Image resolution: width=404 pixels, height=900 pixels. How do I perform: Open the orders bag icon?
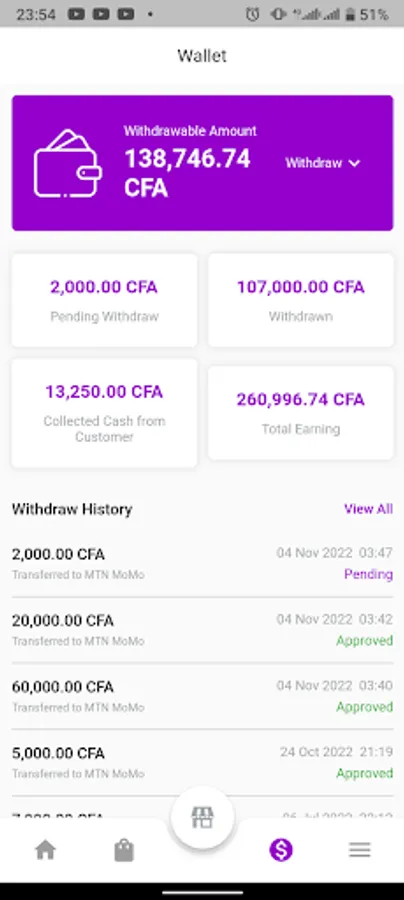point(124,850)
